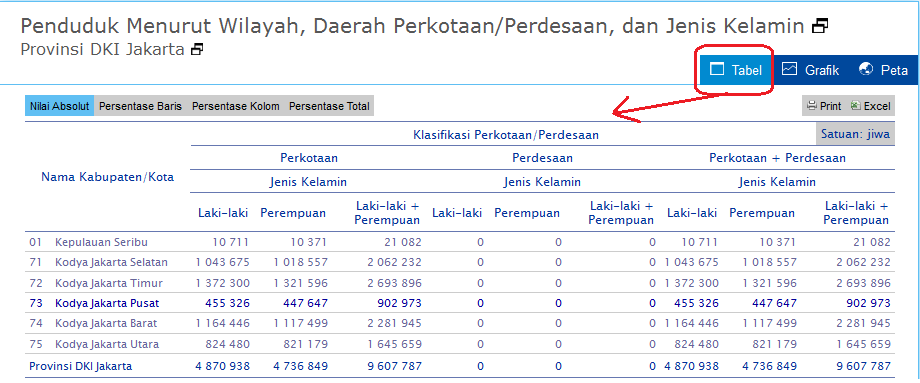Screen dimensions: 920x383
Task: Click the main page title text
Action: coord(412,26)
